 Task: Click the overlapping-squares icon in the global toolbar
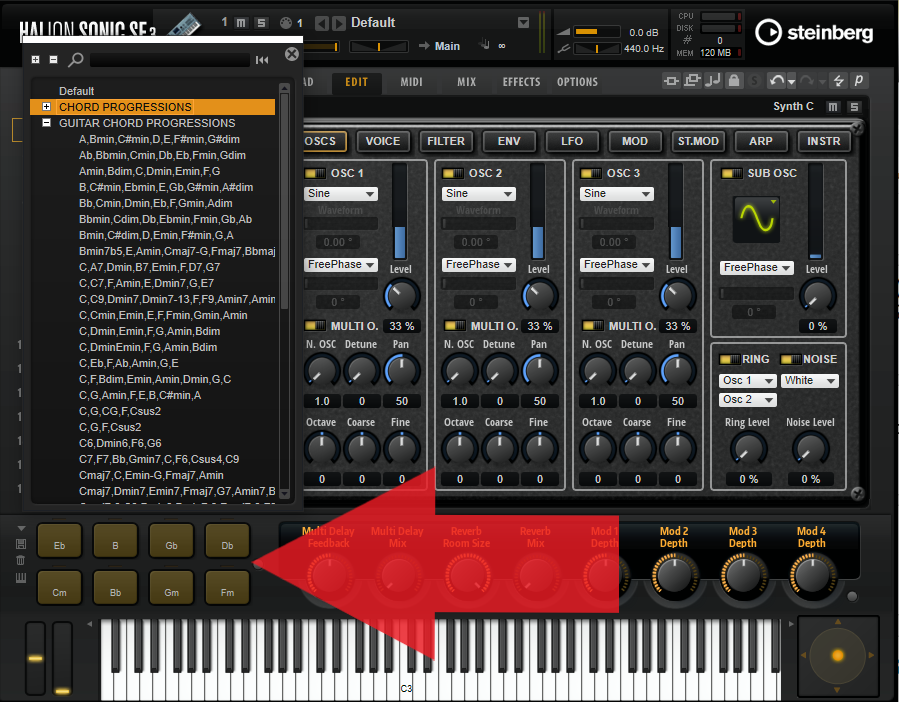click(692, 81)
